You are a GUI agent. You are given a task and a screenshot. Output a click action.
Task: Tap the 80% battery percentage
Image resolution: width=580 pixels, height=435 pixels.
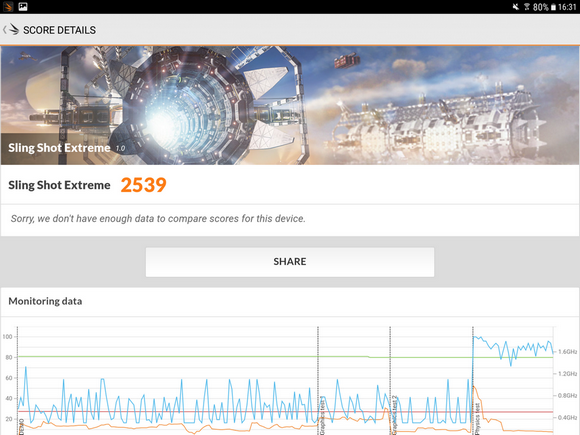point(540,7)
